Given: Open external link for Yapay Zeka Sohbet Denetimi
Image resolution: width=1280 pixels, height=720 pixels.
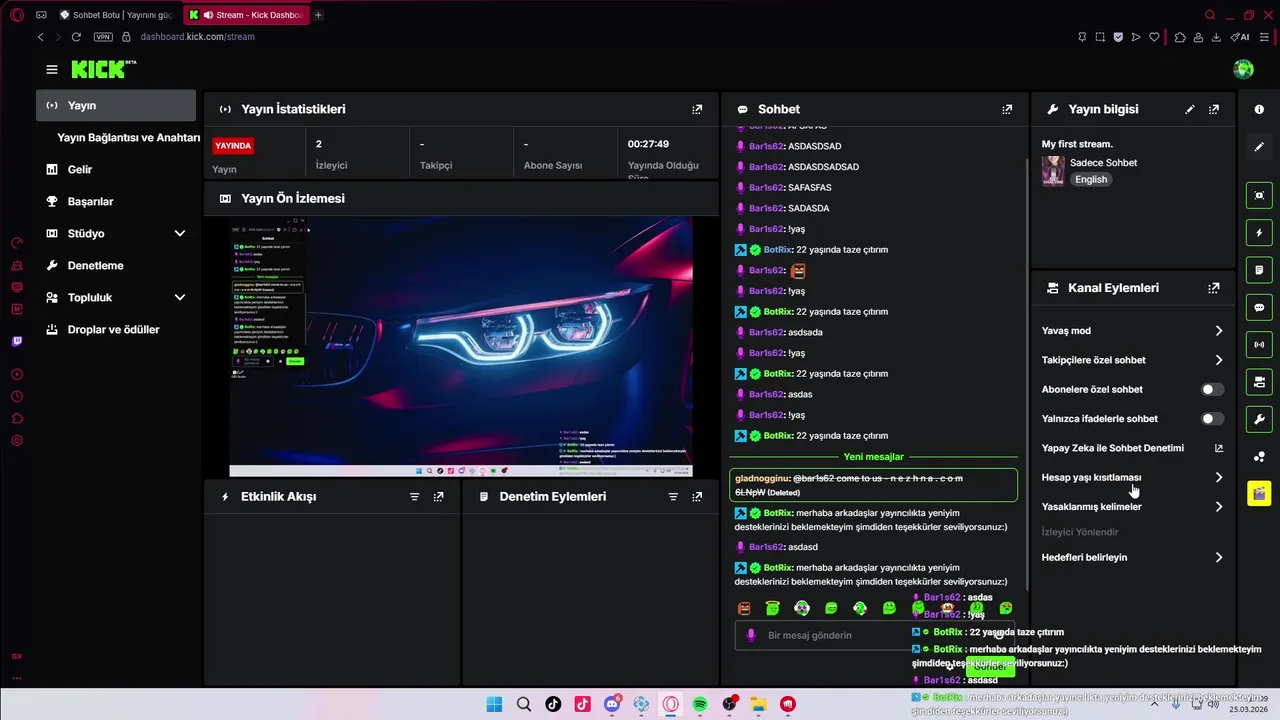Looking at the screenshot, I should pos(1219,448).
